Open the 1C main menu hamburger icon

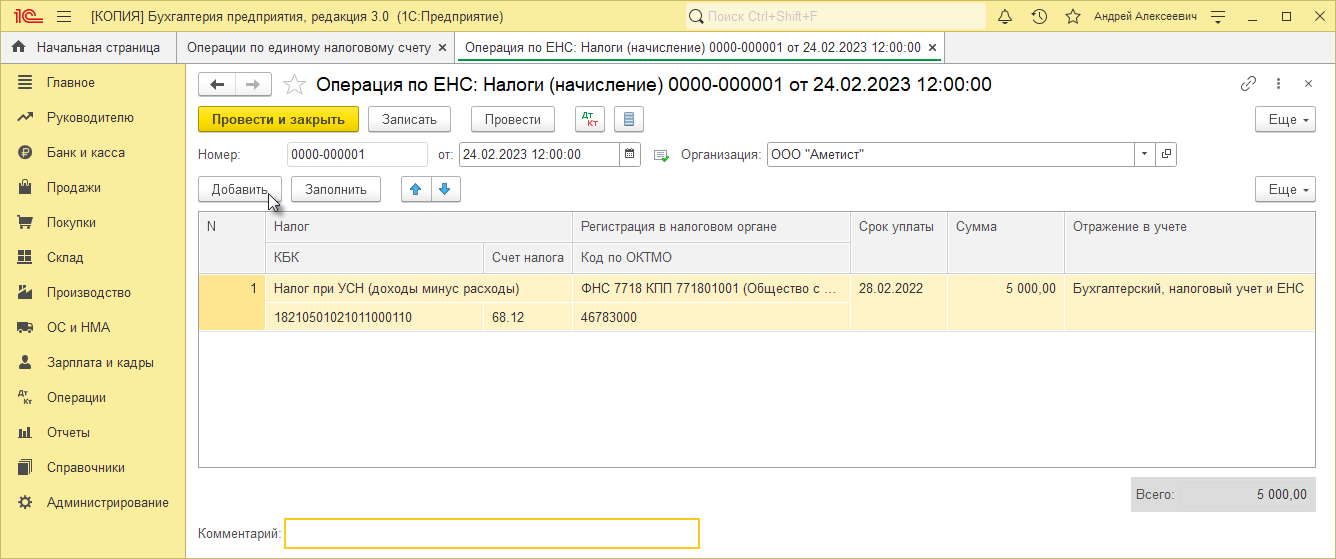[x=64, y=17]
